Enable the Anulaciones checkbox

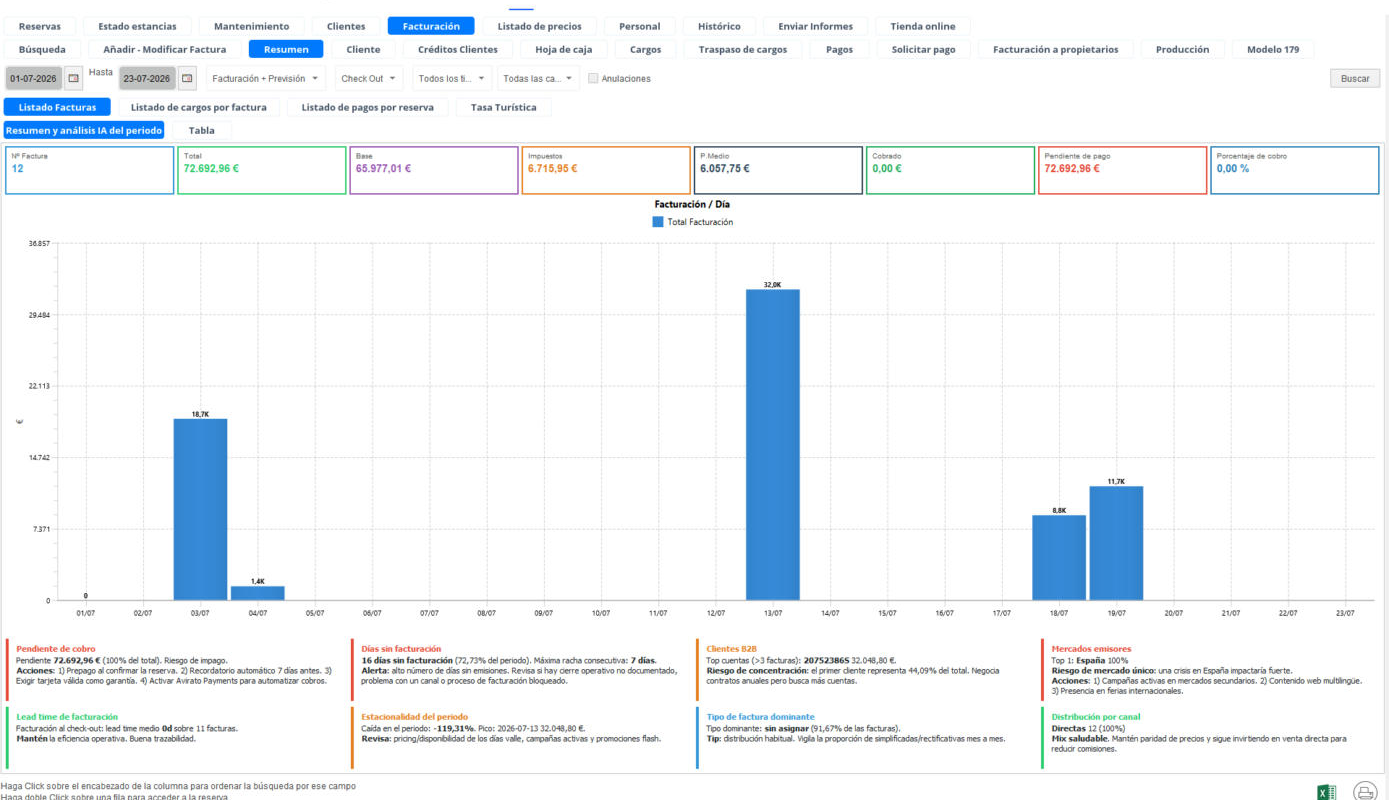593,78
